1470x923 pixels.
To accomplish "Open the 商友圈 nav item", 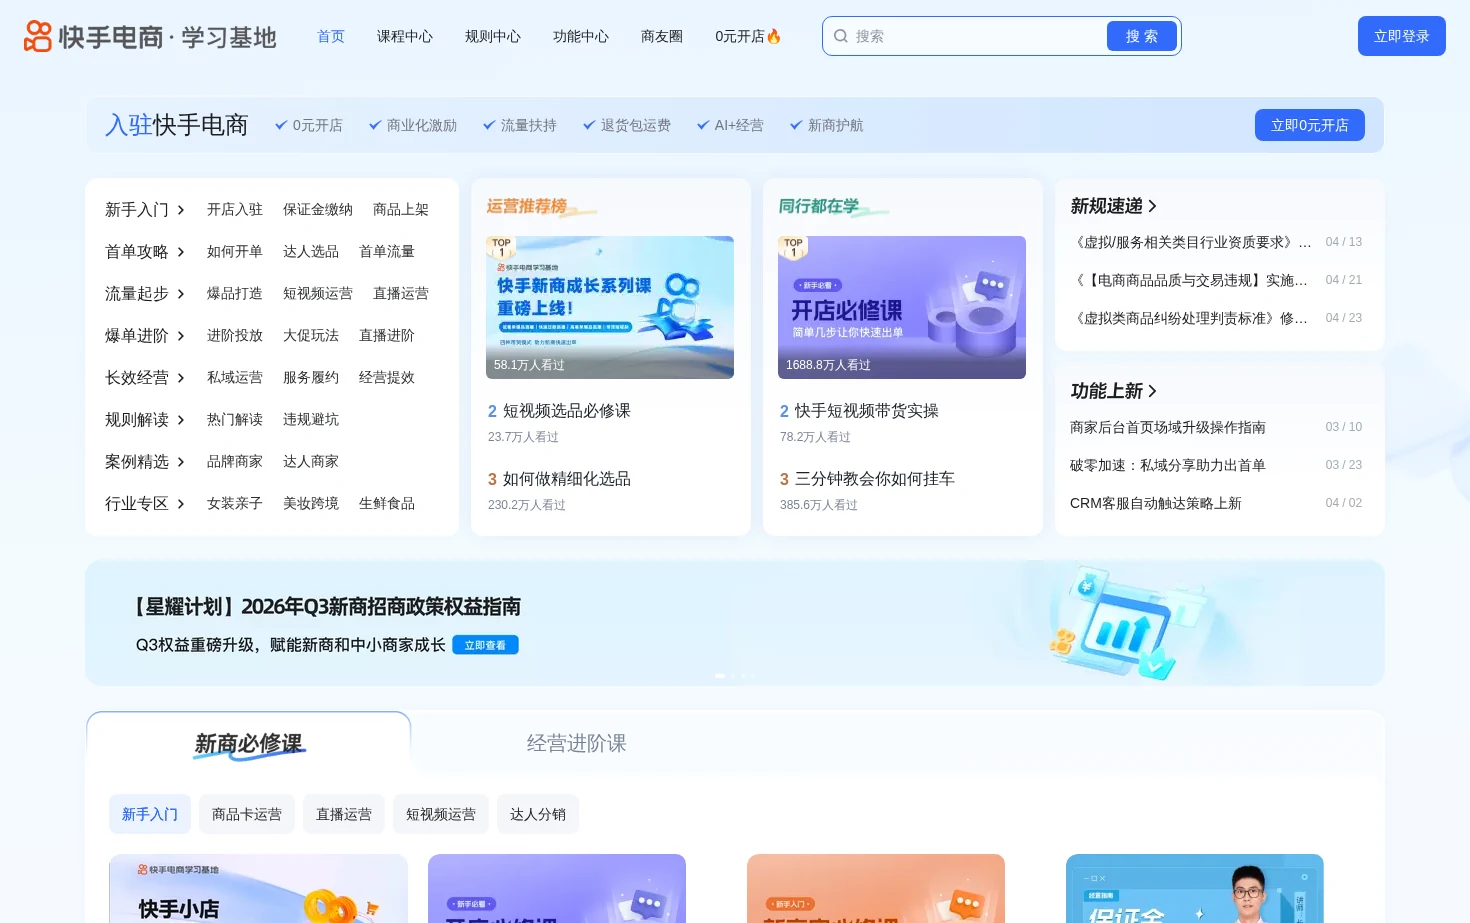I will point(662,36).
